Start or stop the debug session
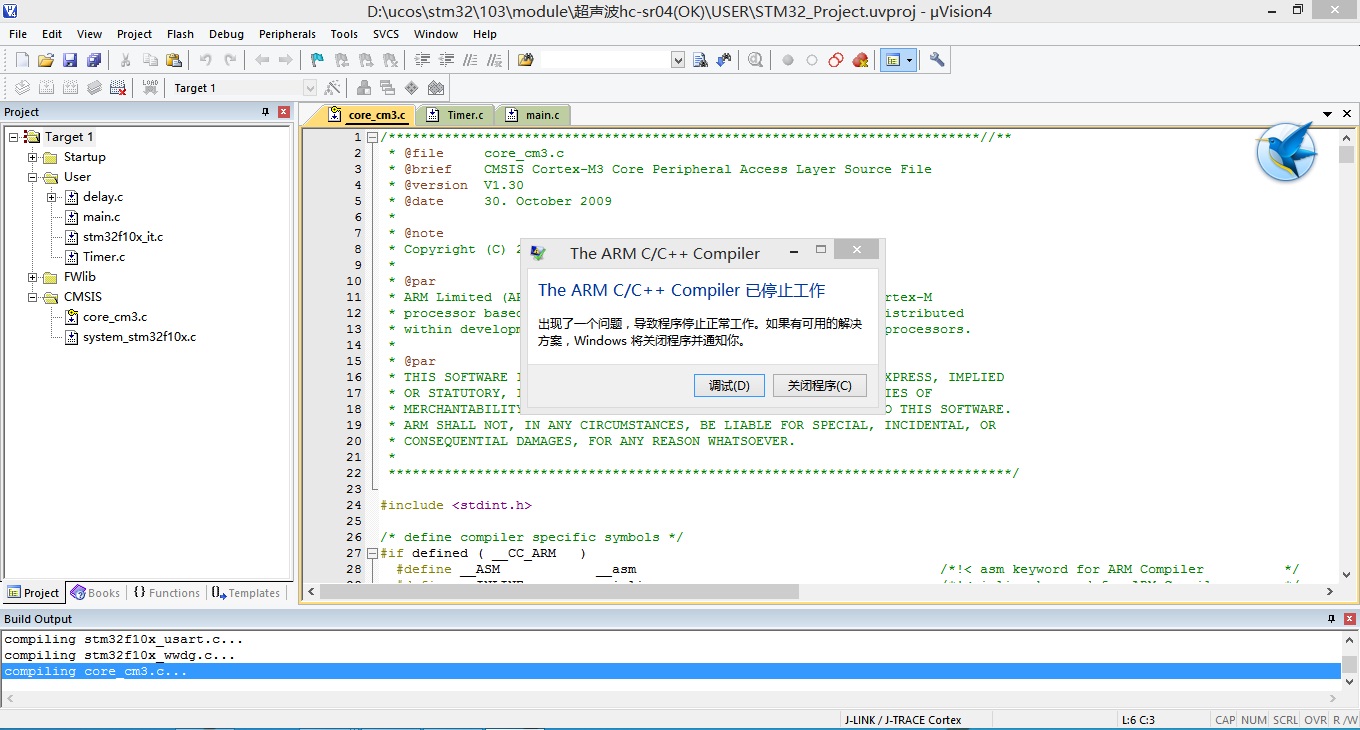The image size is (1360, 730). pyautogui.click(x=755, y=60)
